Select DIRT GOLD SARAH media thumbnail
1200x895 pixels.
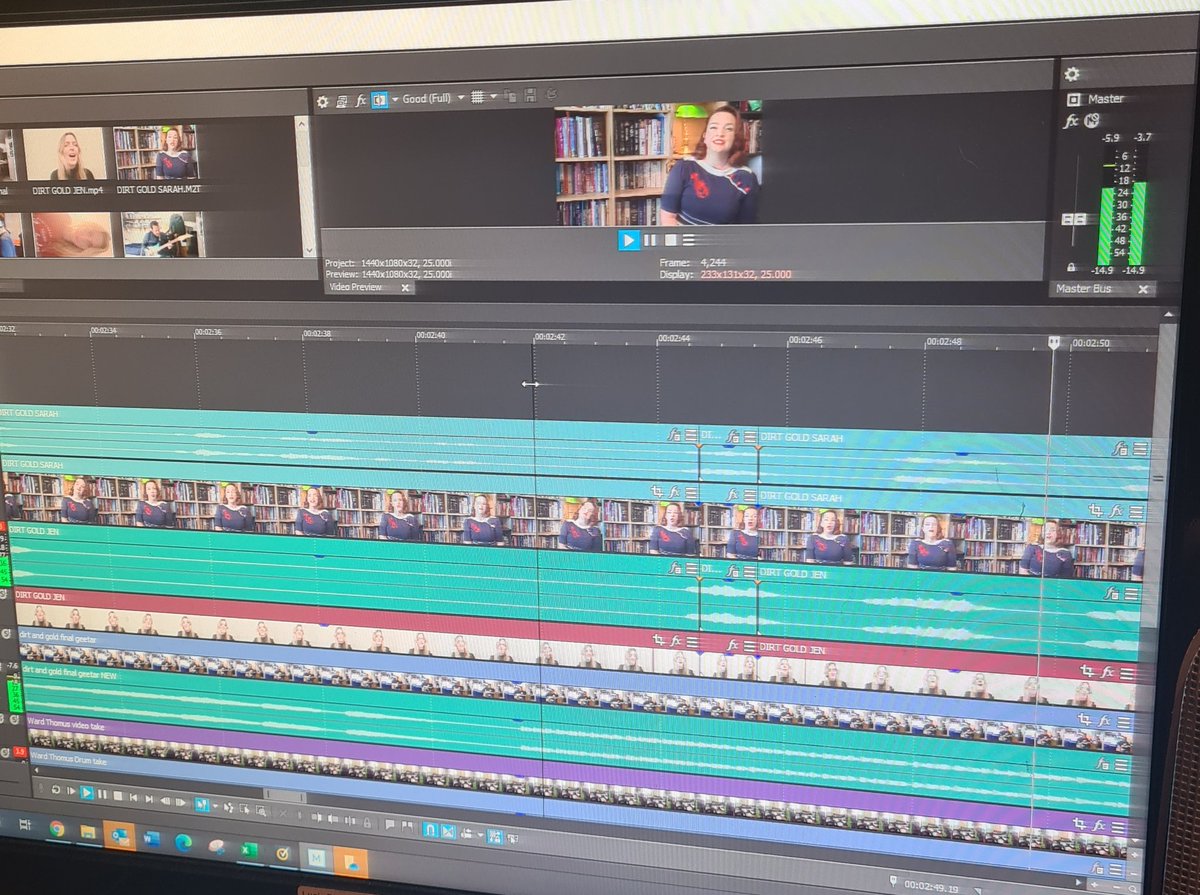[x=155, y=153]
